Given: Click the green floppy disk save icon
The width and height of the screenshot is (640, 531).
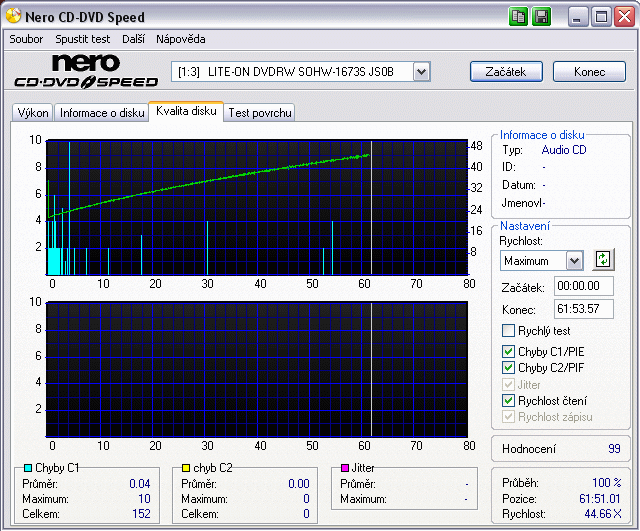Looking at the screenshot, I should tap(541, 16).
